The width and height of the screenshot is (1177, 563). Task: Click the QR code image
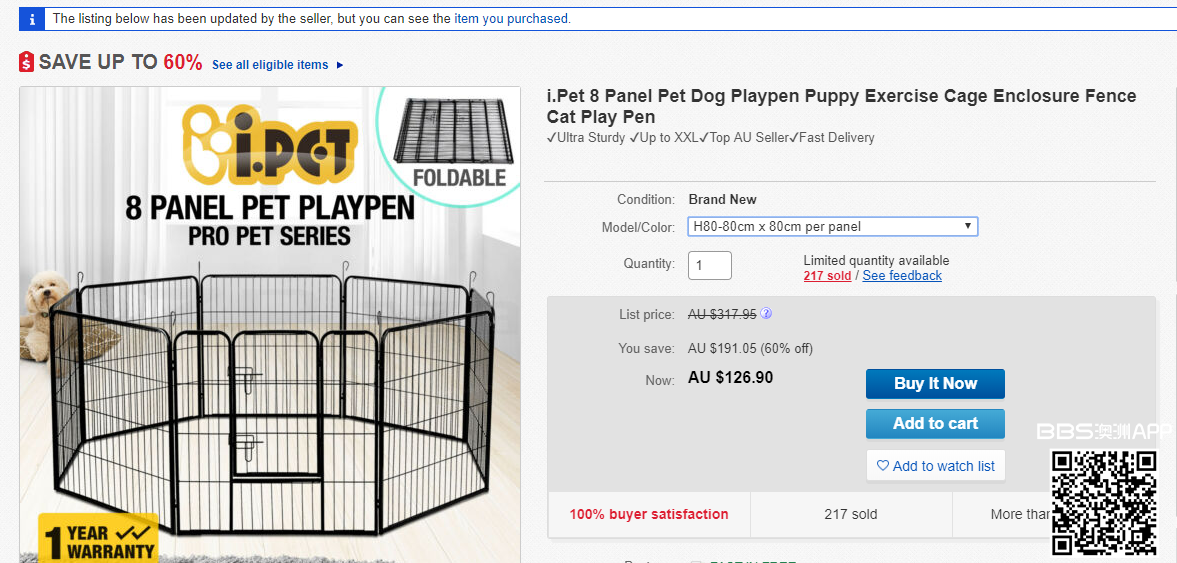pos(1103,502)
